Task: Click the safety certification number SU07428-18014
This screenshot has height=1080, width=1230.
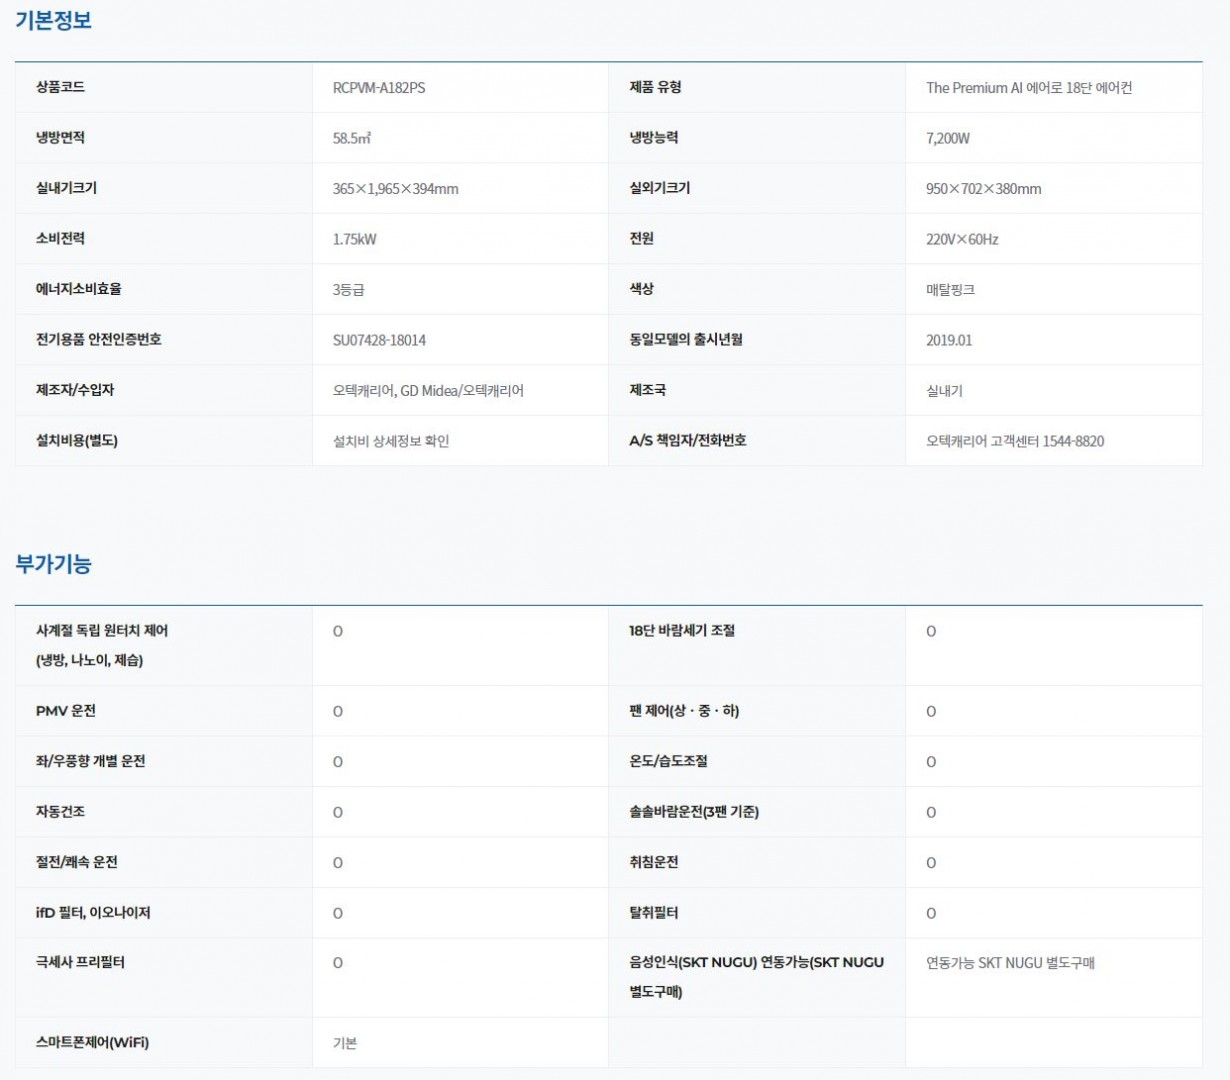Action: click(379, 340)
